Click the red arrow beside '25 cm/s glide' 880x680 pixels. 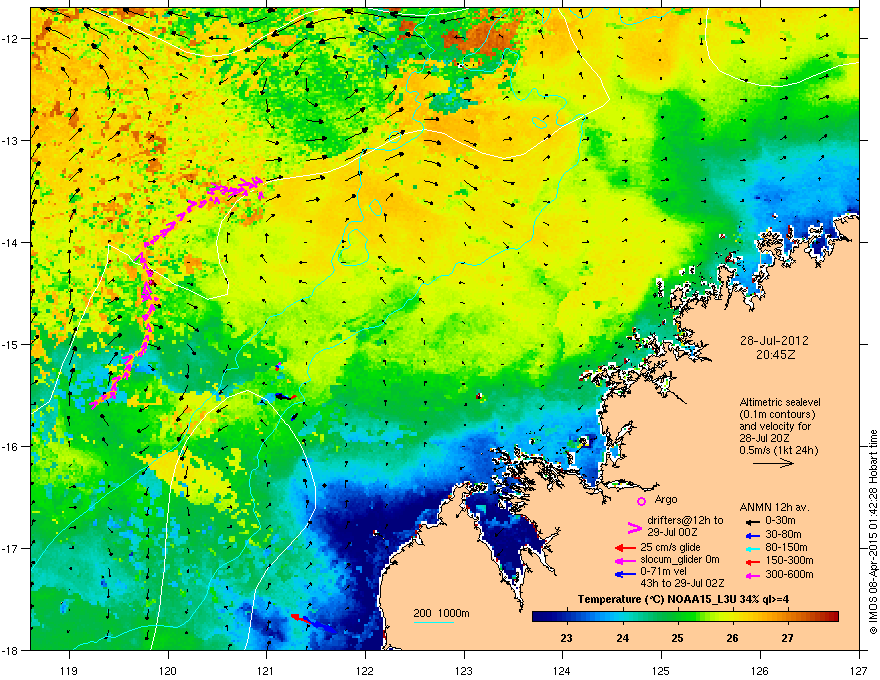coord(625,548)
